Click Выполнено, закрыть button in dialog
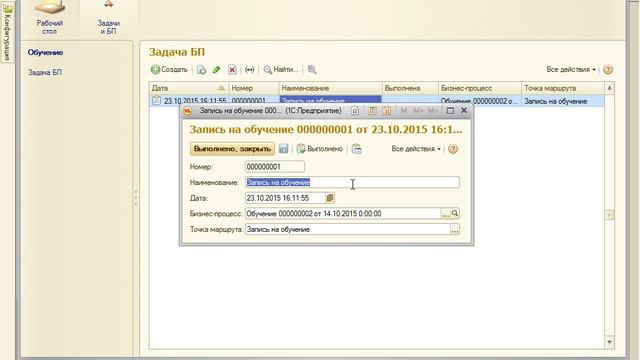The image size is (640, 360). click(x=232, y=149)
